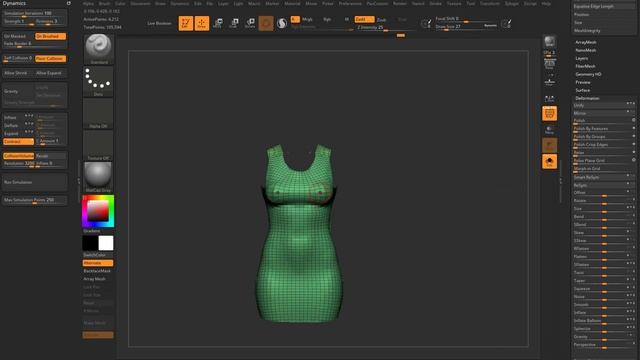640x360 pixels.
Task: Toggle Allow Shrink option
Action: 18,73
